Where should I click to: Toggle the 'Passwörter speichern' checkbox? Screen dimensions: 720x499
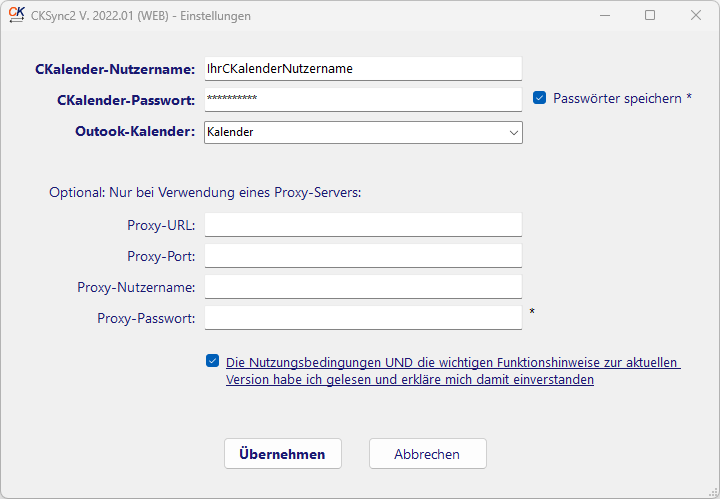tap(539, 98)
